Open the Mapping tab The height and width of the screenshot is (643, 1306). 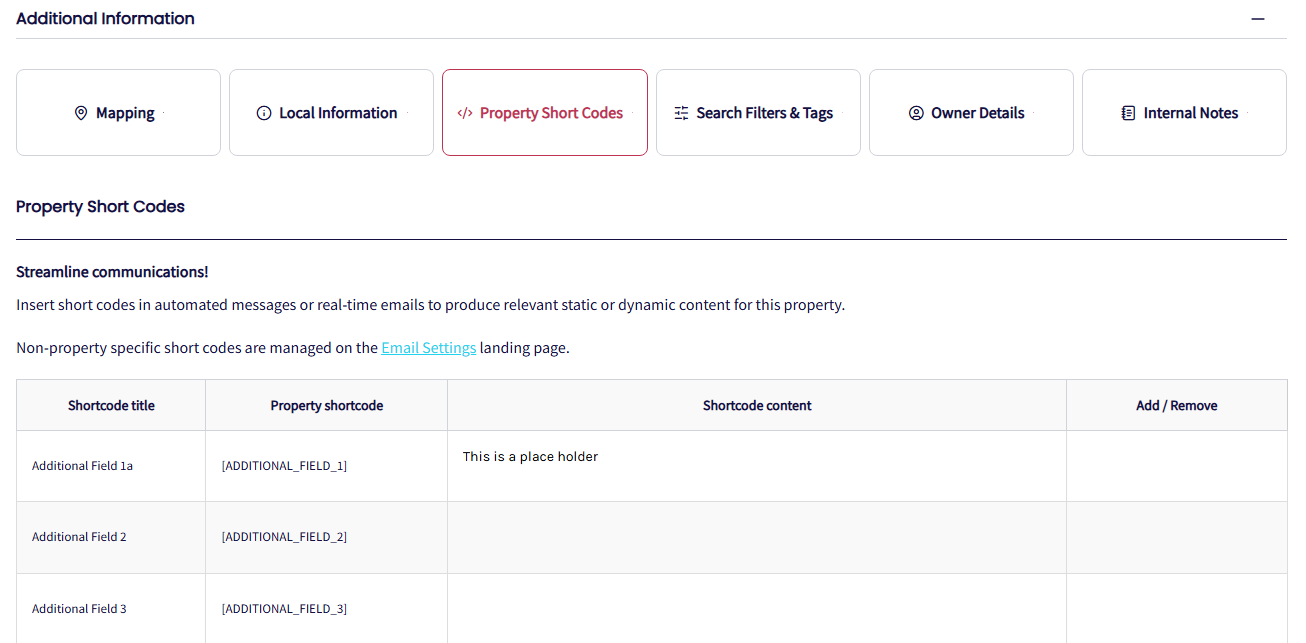click(119, 113)
